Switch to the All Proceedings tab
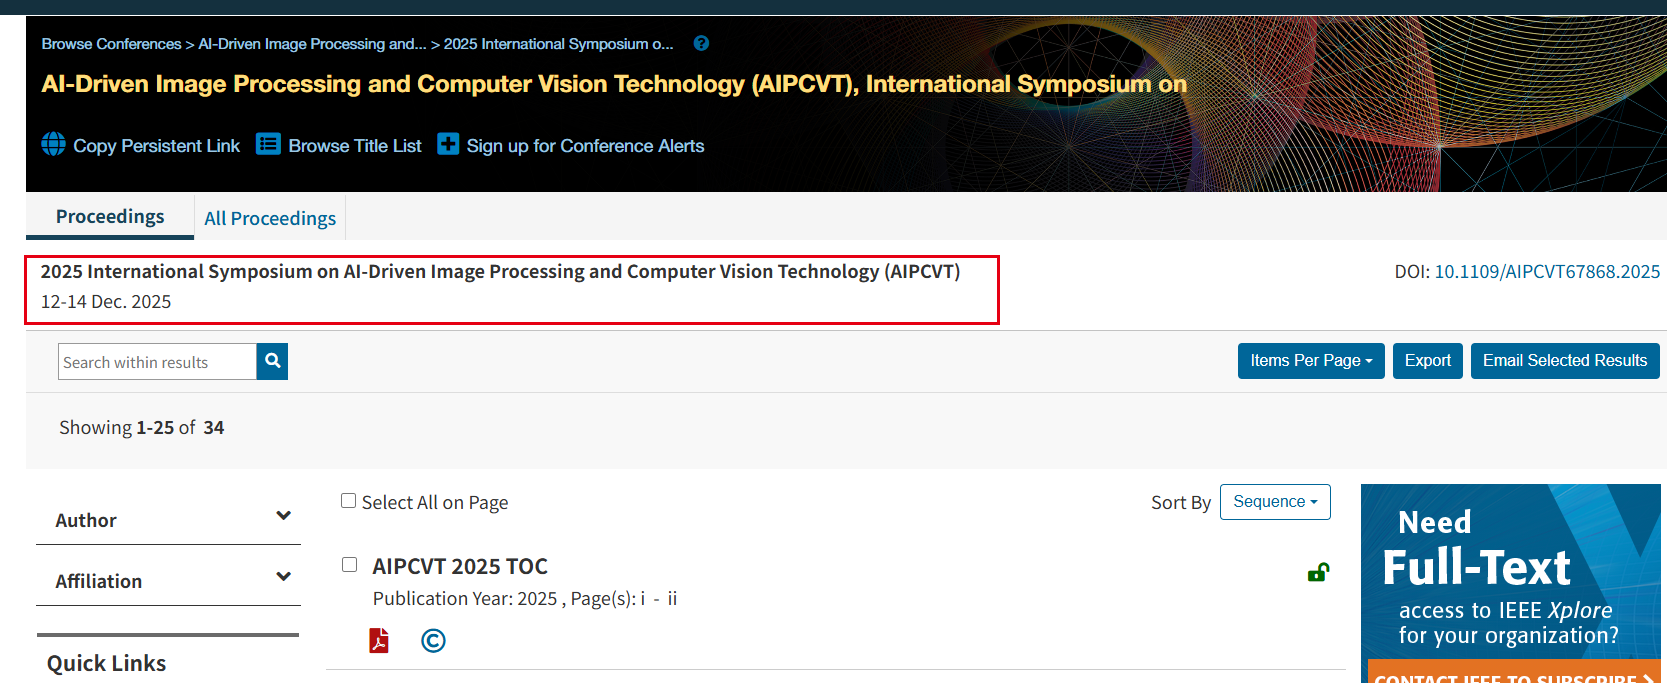 pos(270,218)
